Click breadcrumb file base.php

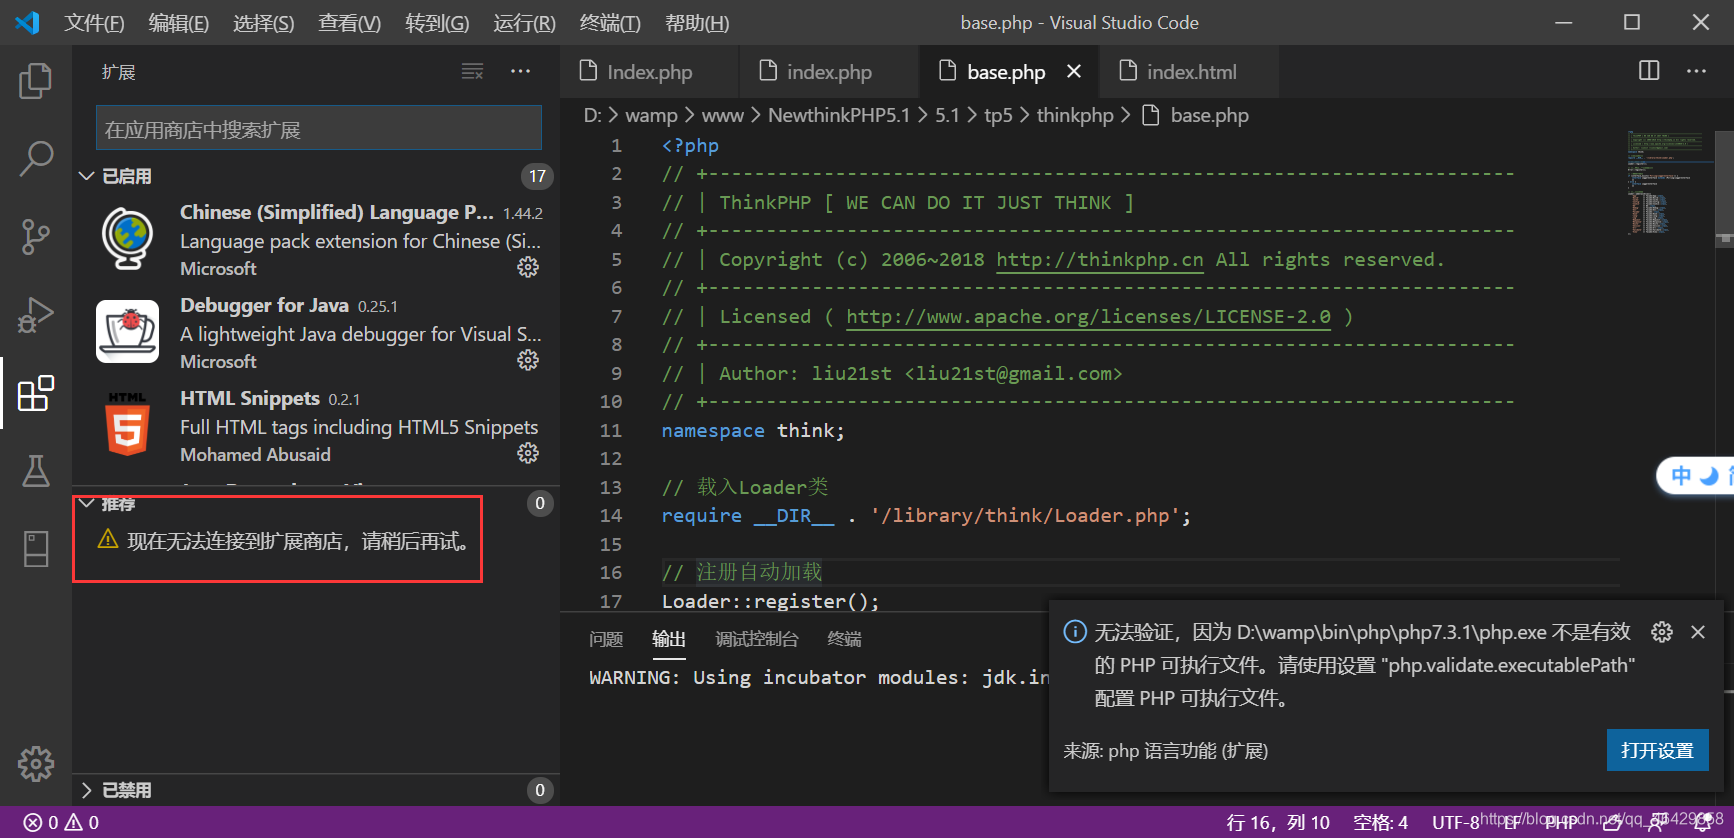[1196, 115]
